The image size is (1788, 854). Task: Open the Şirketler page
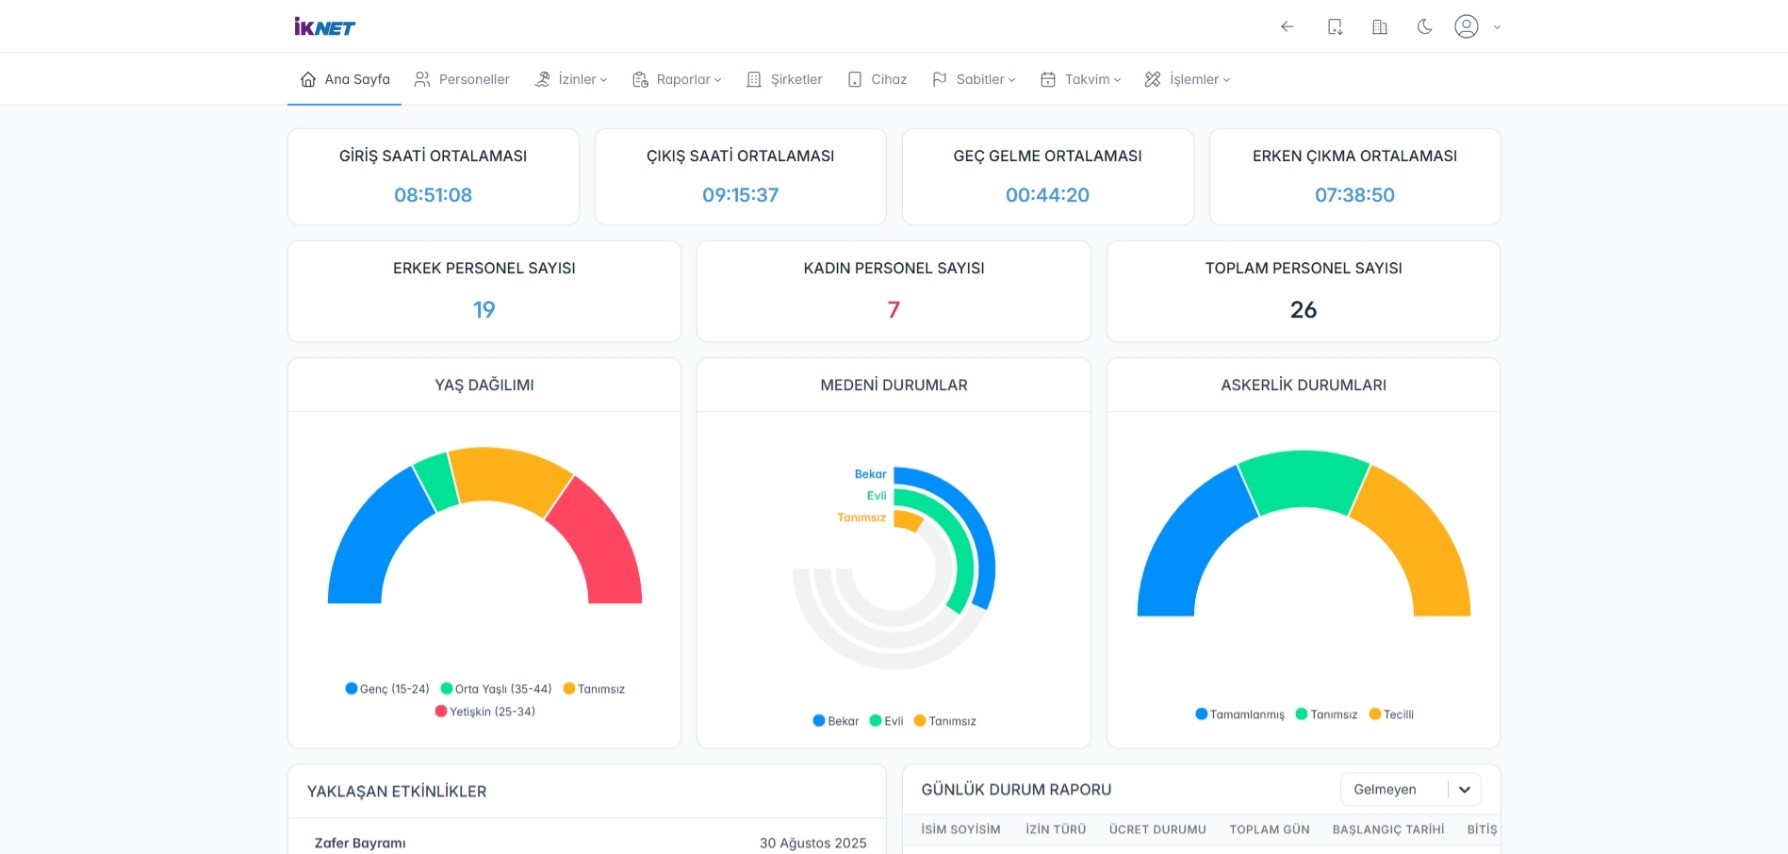click(785, 79)
